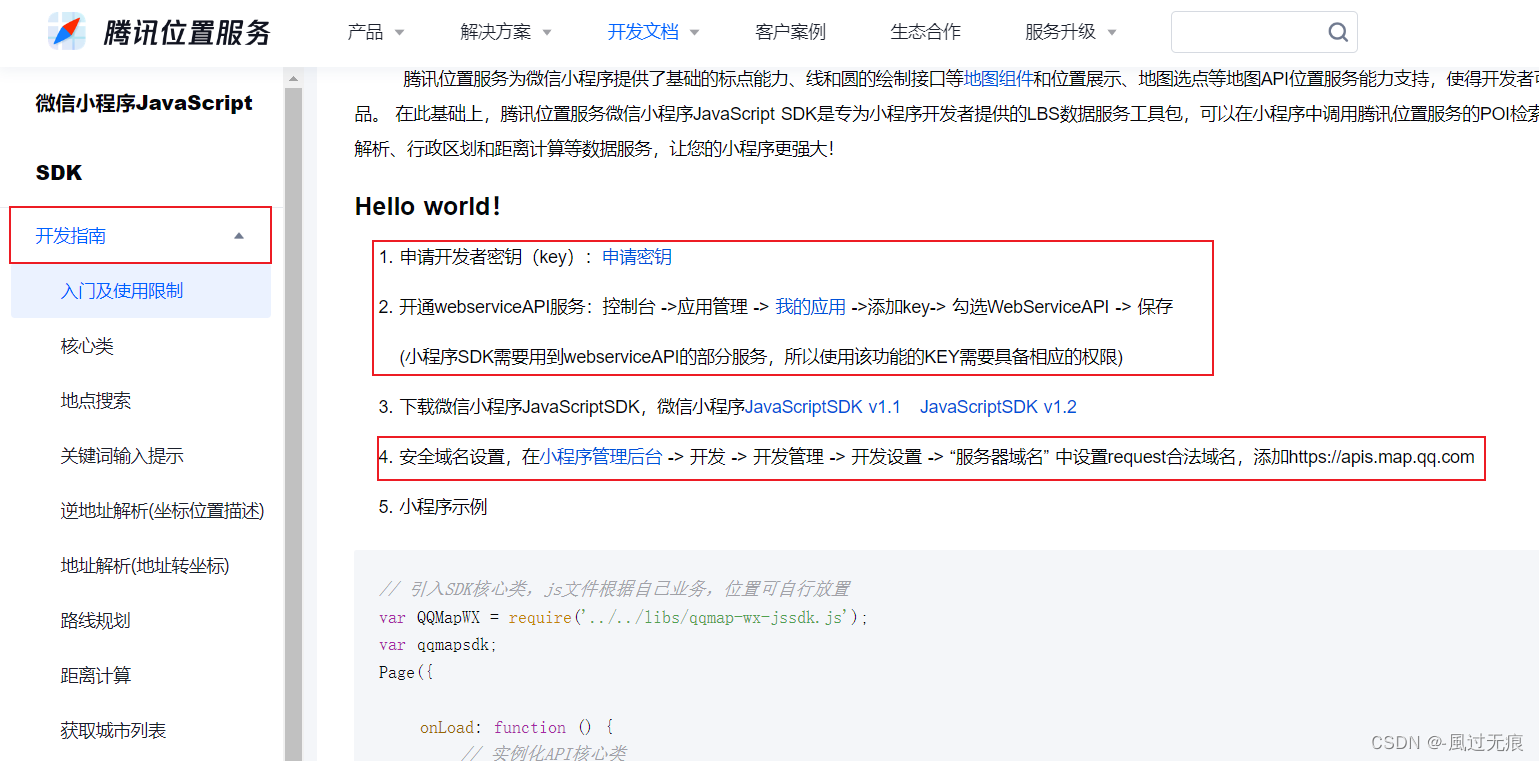This screenshot has height=761, width=1539.
Task: Open 距离计算 sidebar page
Action: coord(96,676)
